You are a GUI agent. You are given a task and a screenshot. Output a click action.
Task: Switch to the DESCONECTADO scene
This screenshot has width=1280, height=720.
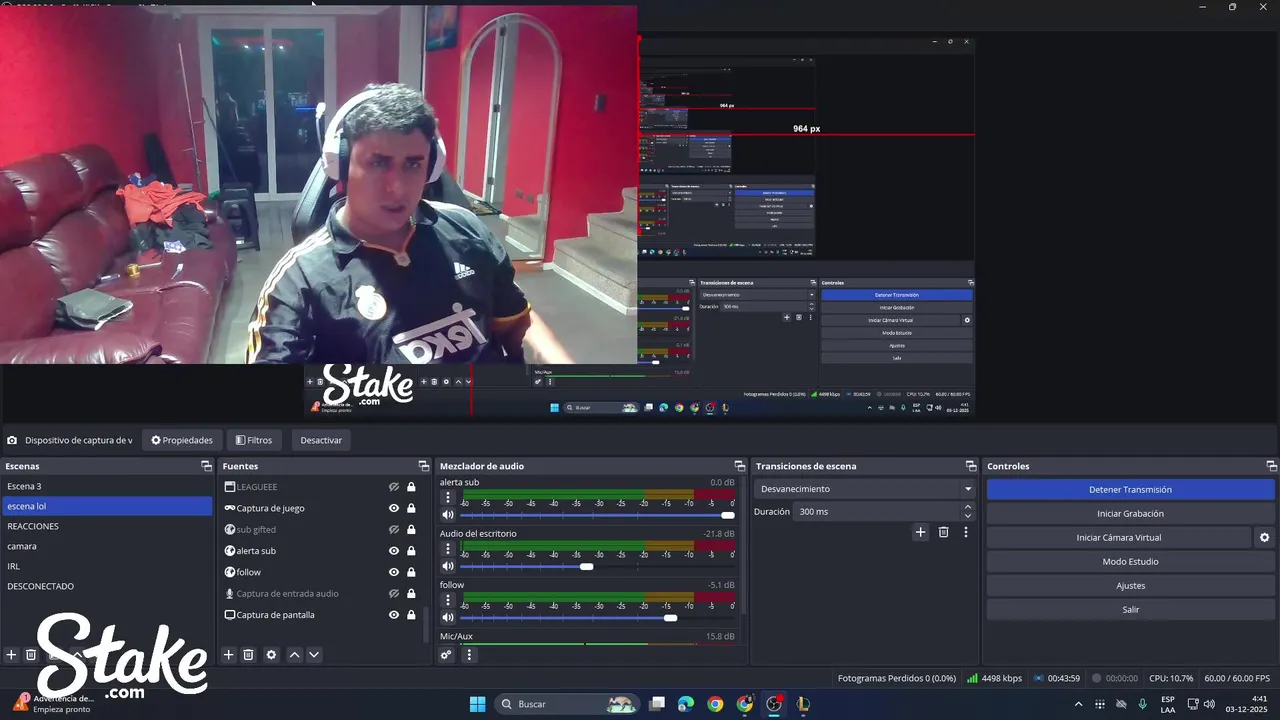[x=106, y=586]
